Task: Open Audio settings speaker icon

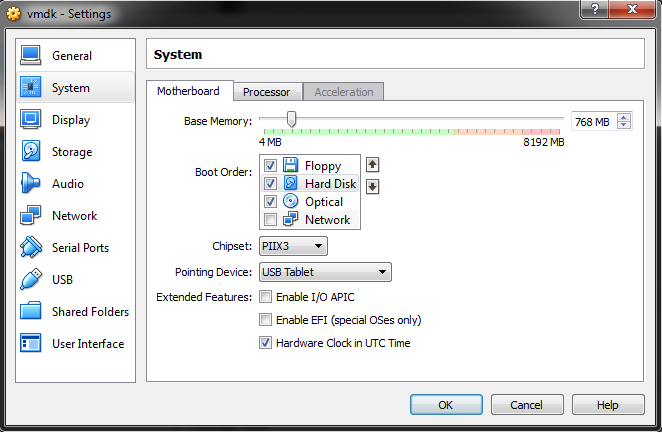Action: coord(31,184)
